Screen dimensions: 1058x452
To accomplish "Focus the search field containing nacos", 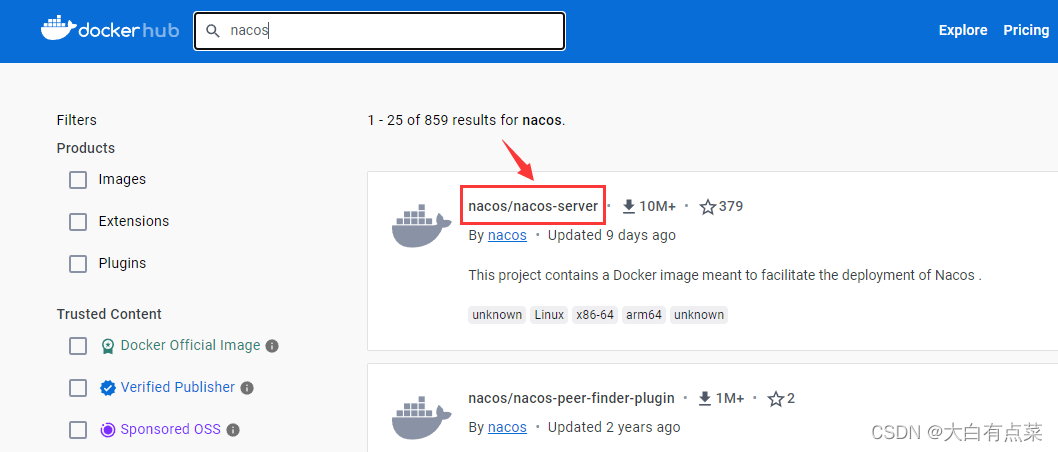I will (379, 31).
